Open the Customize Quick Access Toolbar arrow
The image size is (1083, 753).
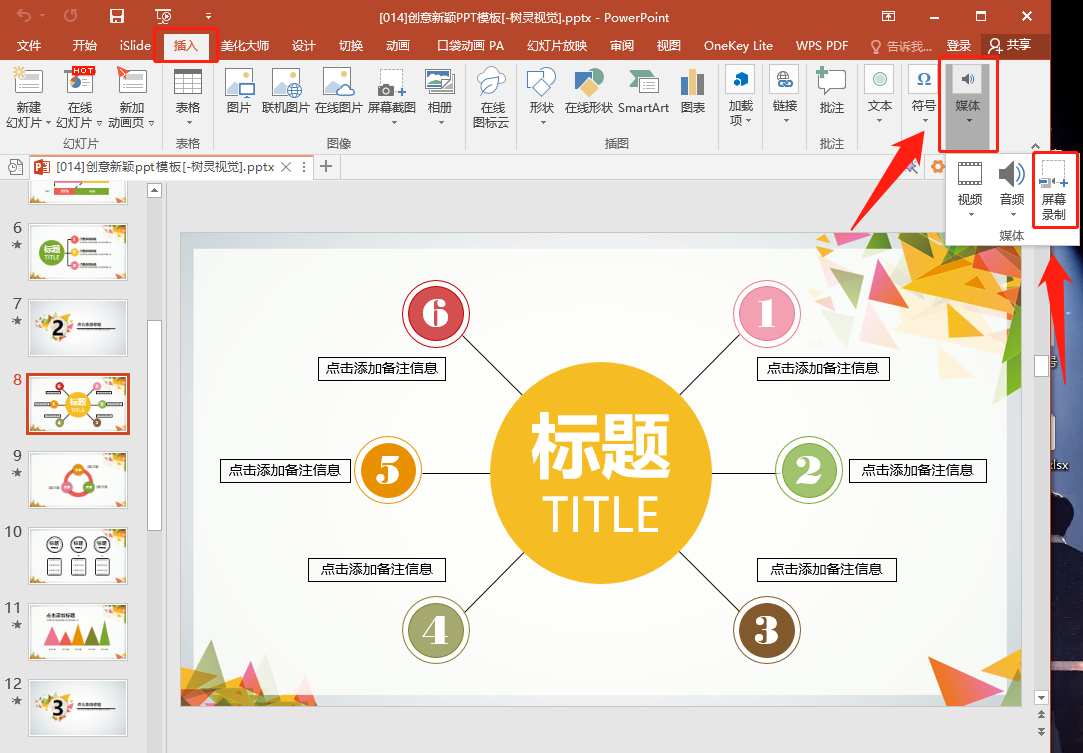coord(209,16)
